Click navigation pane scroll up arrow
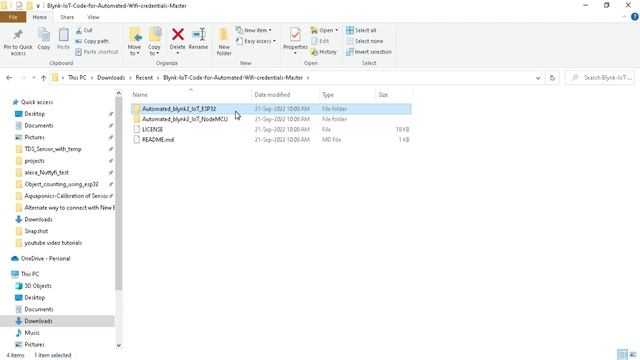The width and height of the screenshot is (640, 360). pyautogui.click(x=119, y=93)
